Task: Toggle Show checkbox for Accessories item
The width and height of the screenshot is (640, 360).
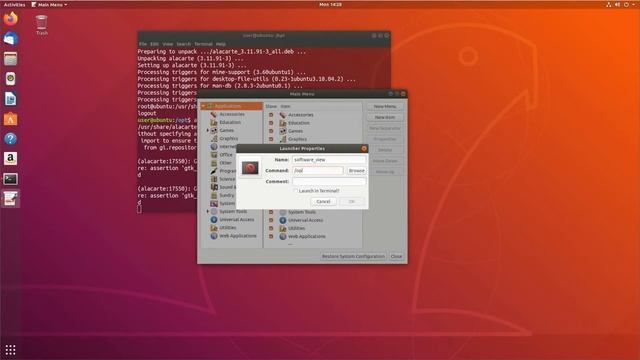Action: tap(271, 115)
